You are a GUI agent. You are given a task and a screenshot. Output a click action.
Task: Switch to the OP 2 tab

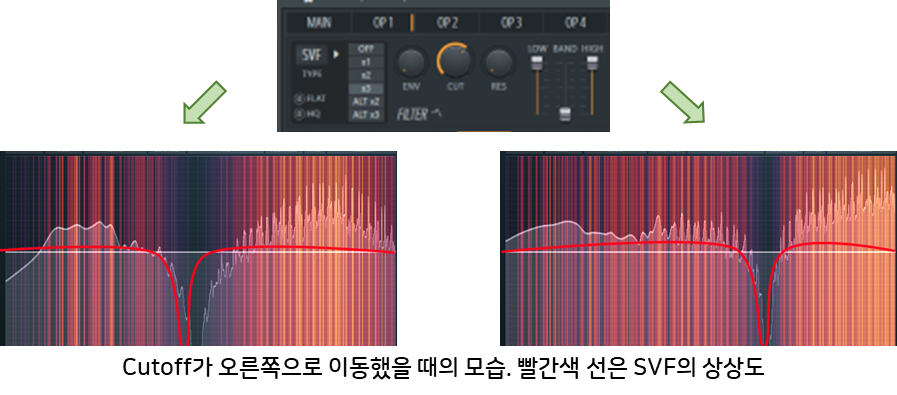pos(447,23)
